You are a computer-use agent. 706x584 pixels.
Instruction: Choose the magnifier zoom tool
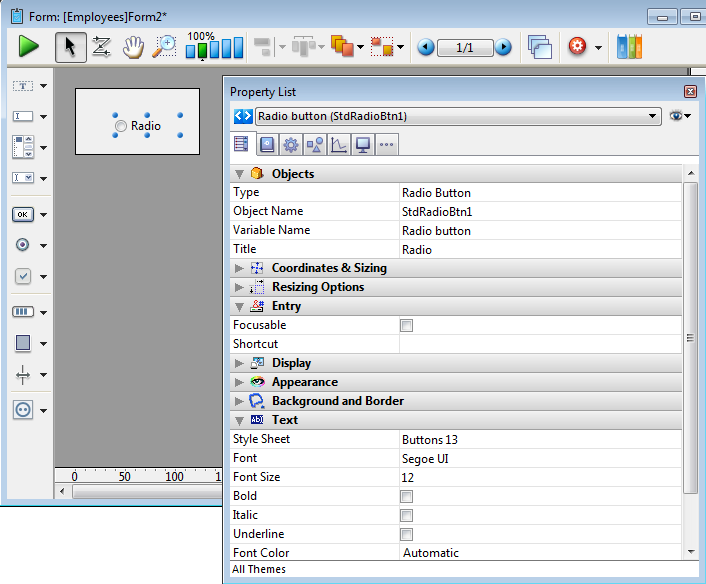coord(164,46)
